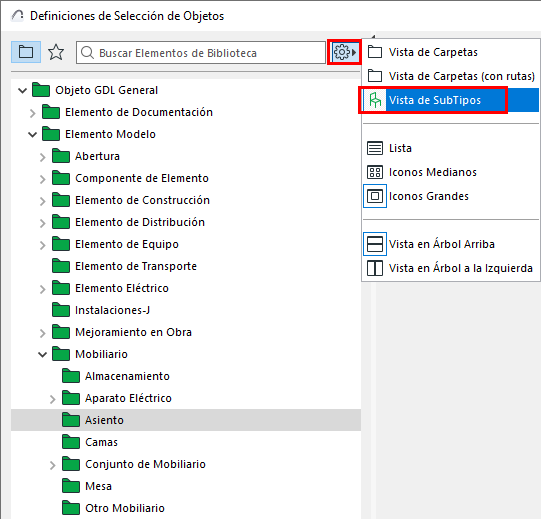Click green folder icon of Abertura

coord(61,156)
